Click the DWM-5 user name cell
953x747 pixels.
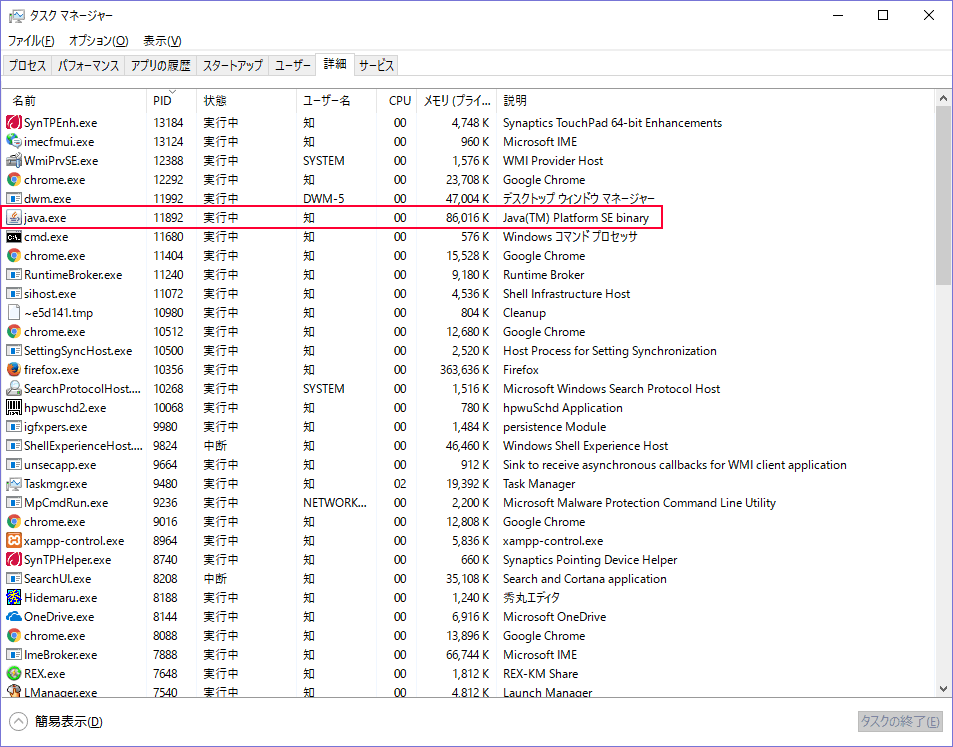click(x=323, y=199)
